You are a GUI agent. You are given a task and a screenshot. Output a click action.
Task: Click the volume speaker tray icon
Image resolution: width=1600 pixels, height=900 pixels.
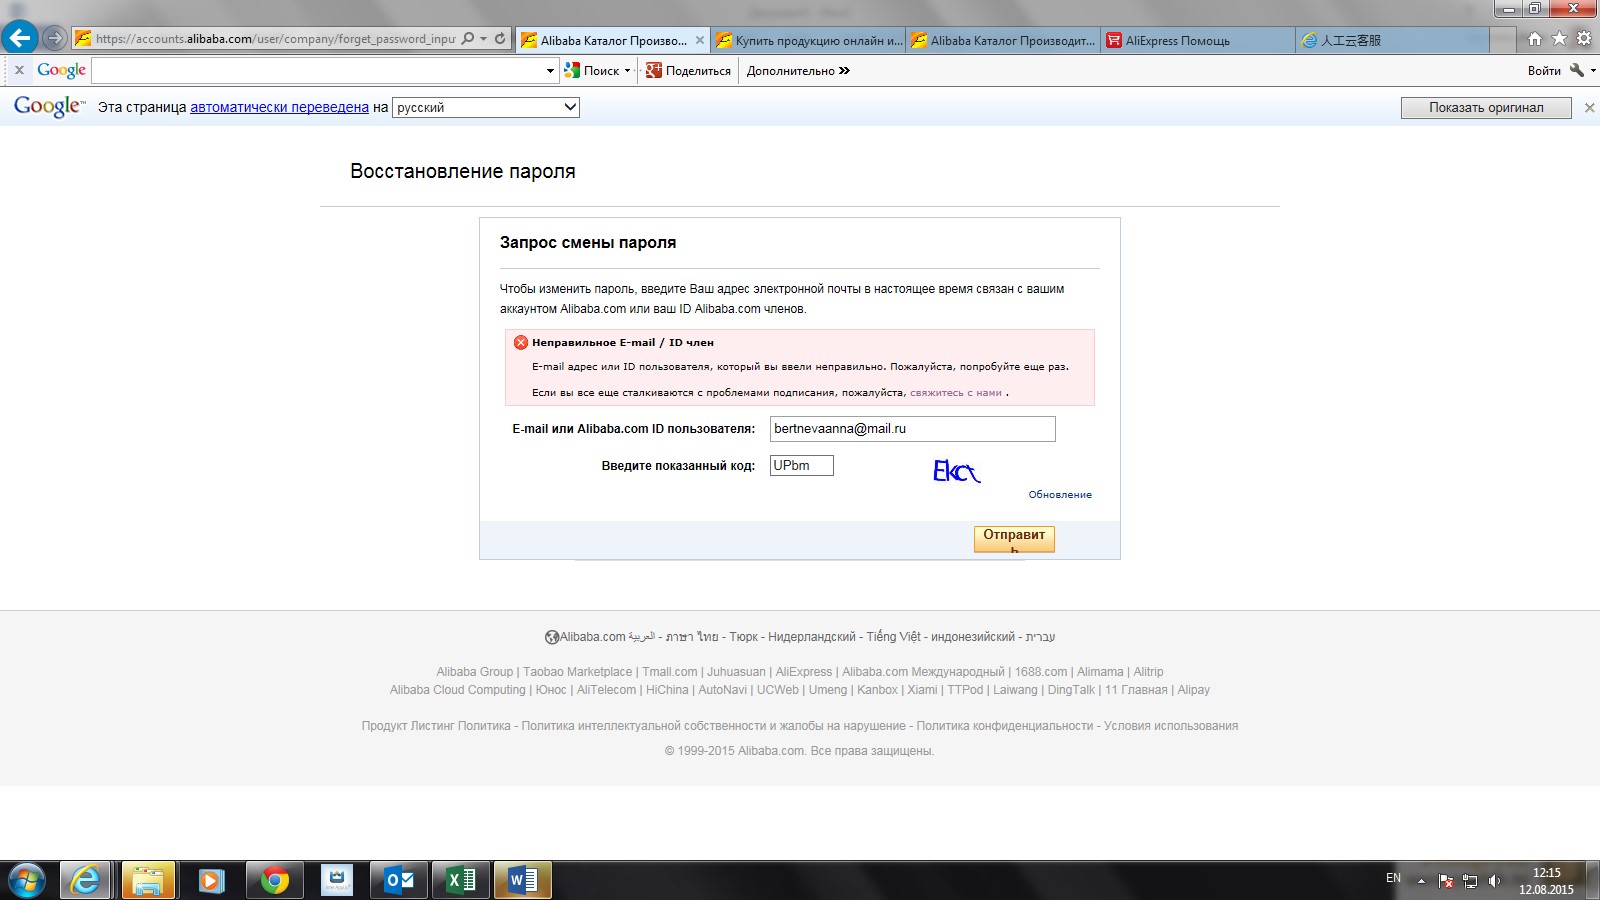[1494, 881]
